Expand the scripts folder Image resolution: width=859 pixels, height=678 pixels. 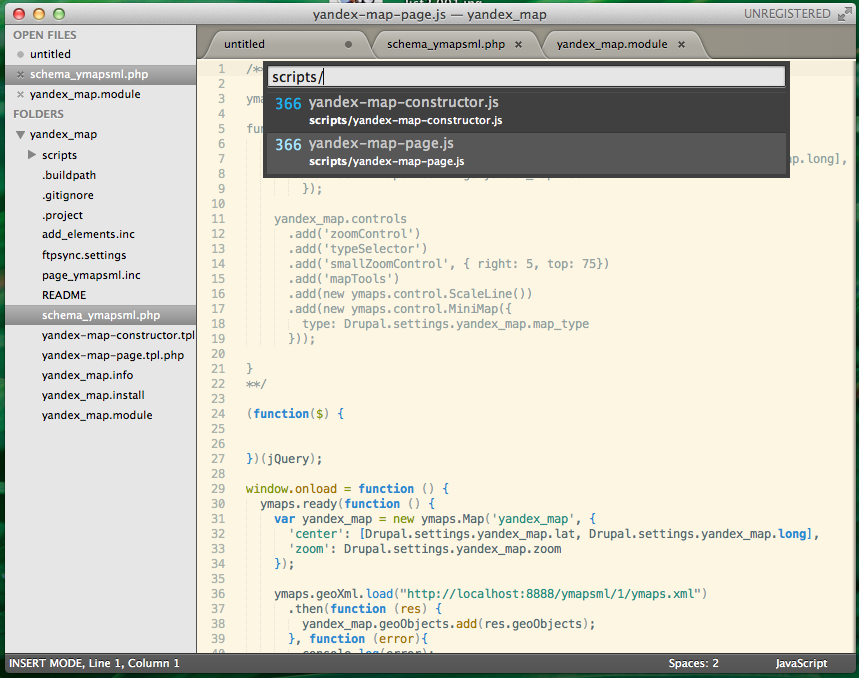[x=32, y=155]
